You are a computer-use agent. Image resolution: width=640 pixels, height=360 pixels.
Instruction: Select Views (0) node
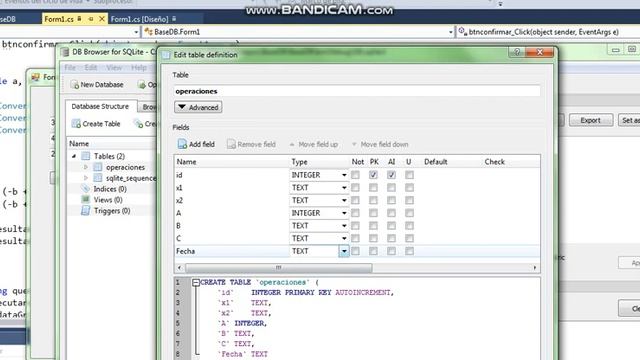[108, 200]
